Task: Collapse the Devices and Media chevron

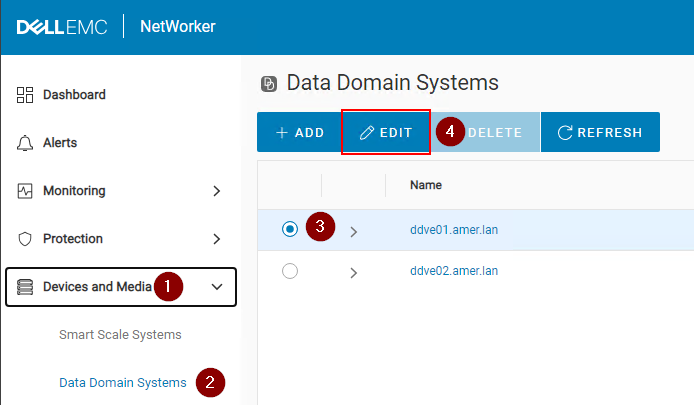Action: 217,287
